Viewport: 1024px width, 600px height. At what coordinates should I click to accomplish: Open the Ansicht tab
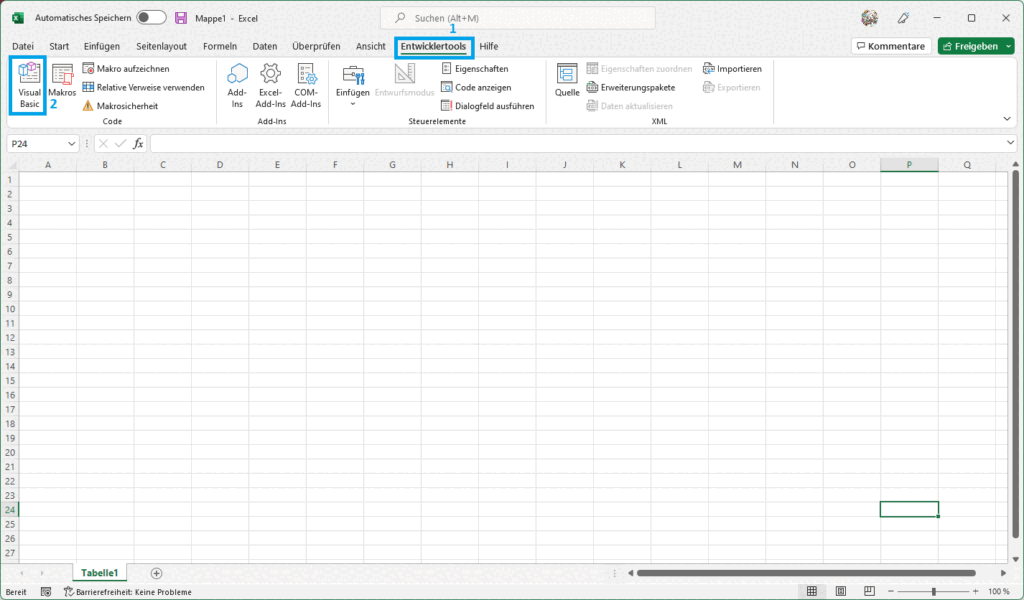click(370, 46)
